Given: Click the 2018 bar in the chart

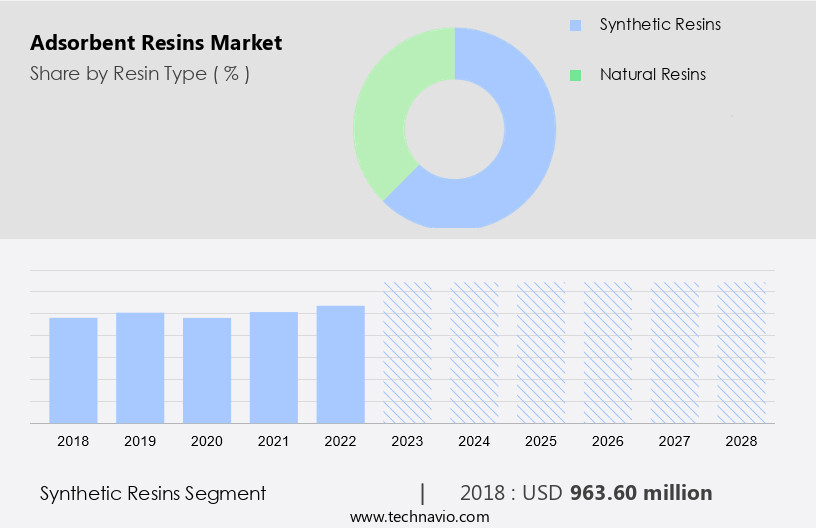Looking at the screenshot, I should pyautogui.click(x=73, y=370).
